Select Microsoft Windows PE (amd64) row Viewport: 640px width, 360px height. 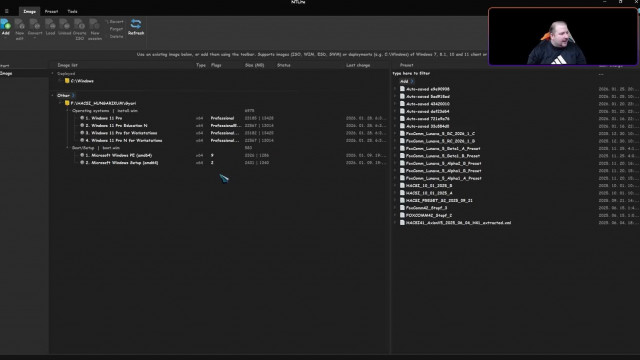(119, 155)
